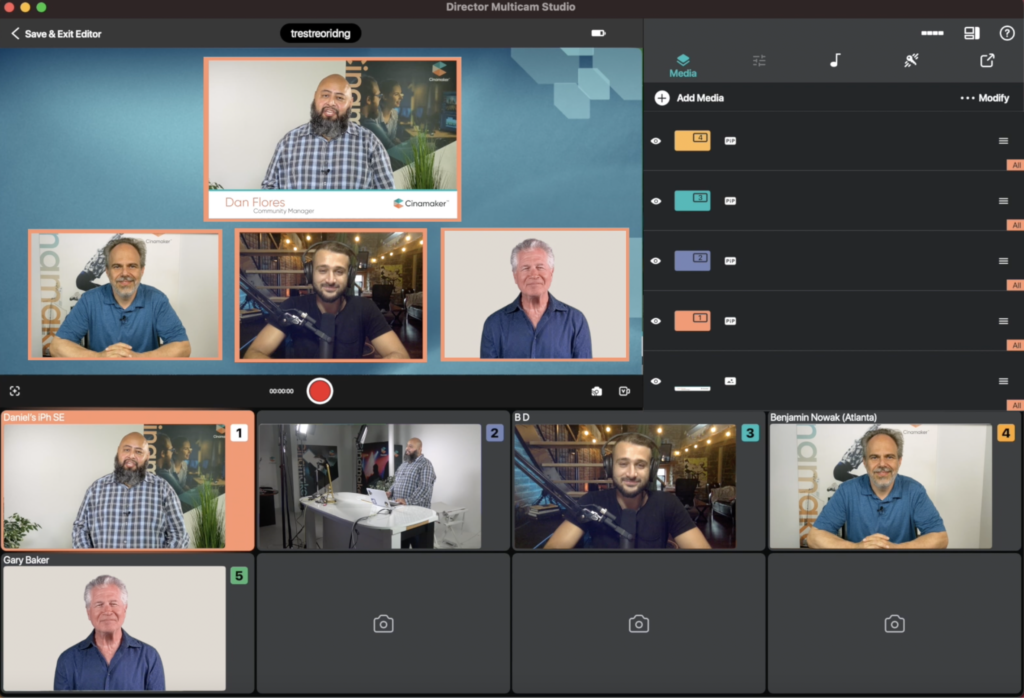Click PiP icon on teal layer 3
This screenshot has width=1024, height=698.
pos(730,201)
